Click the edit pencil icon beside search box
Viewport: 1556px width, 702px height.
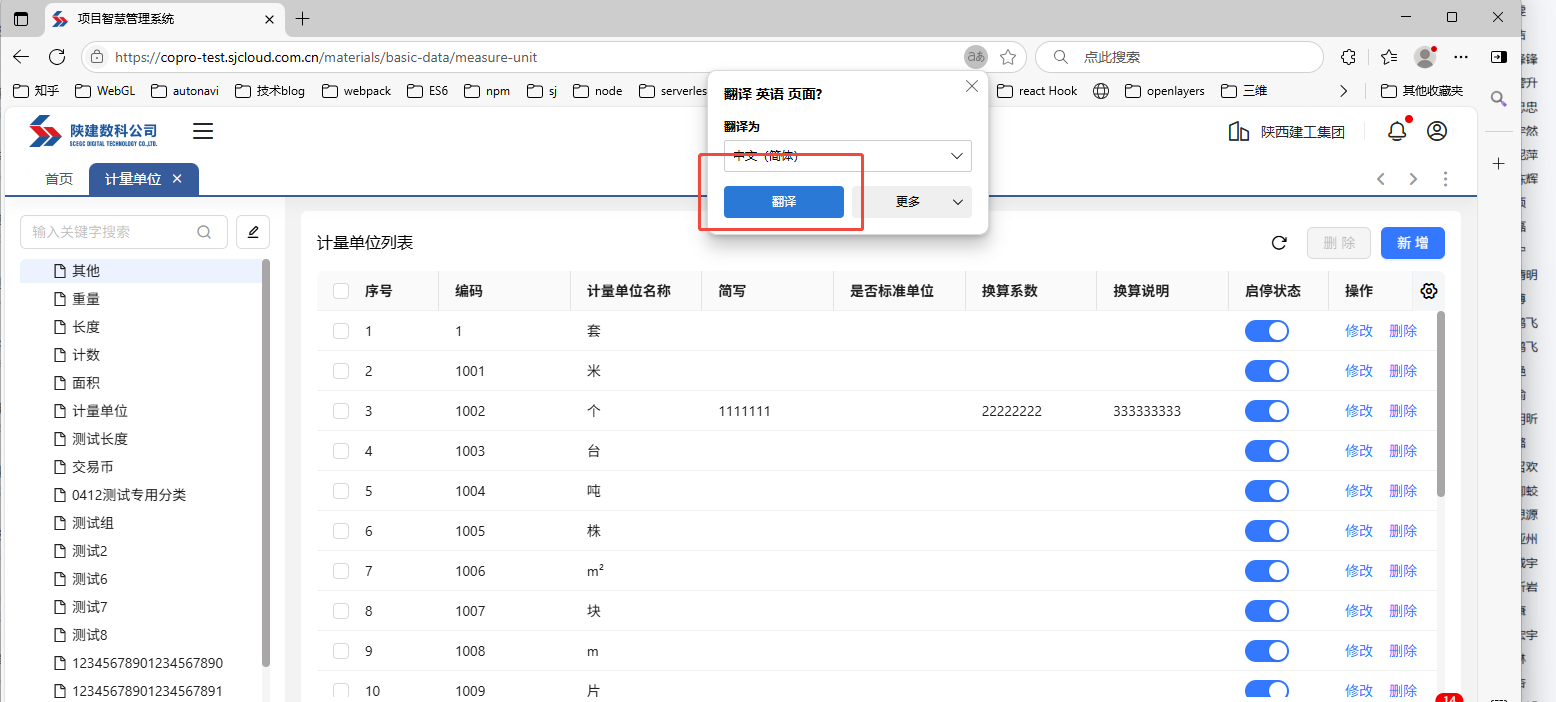pyautogui.click(x=253, y=232)
